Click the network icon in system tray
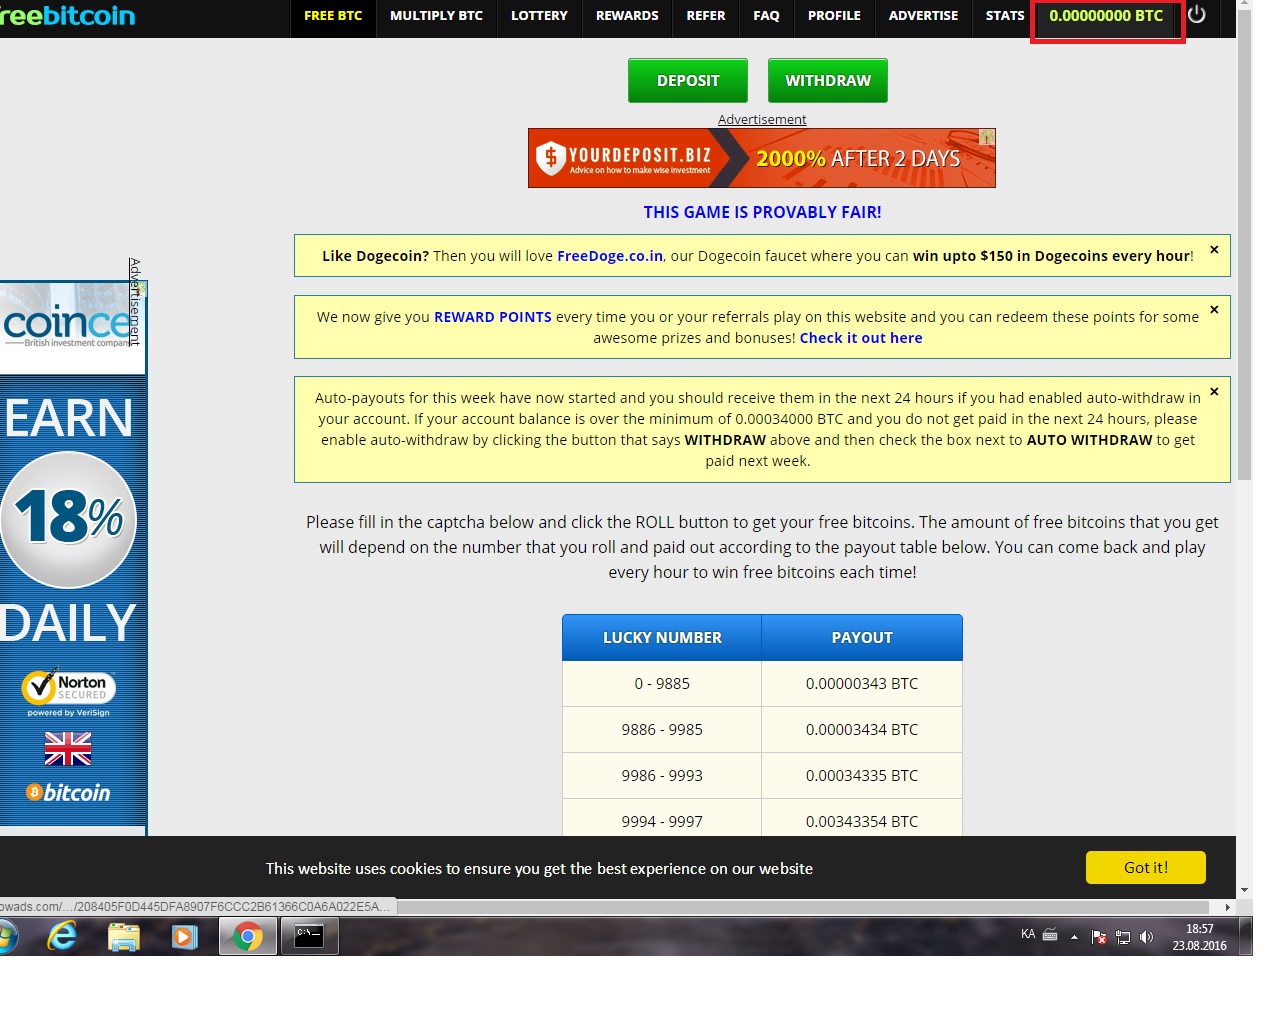The height and width of the screenshot is (1024, 1280). point(1123,937)
